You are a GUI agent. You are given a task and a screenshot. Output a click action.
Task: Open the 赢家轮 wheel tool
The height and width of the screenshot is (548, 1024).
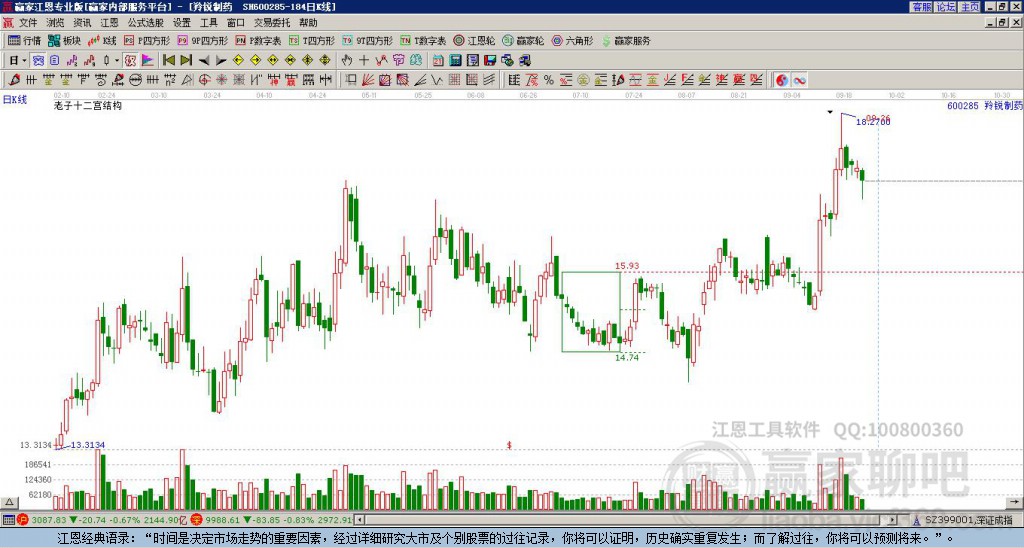point(523,40)
